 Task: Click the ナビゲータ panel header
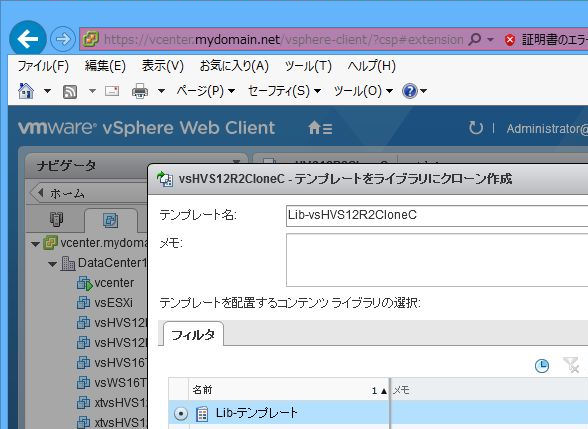click(x=135, y=165)
